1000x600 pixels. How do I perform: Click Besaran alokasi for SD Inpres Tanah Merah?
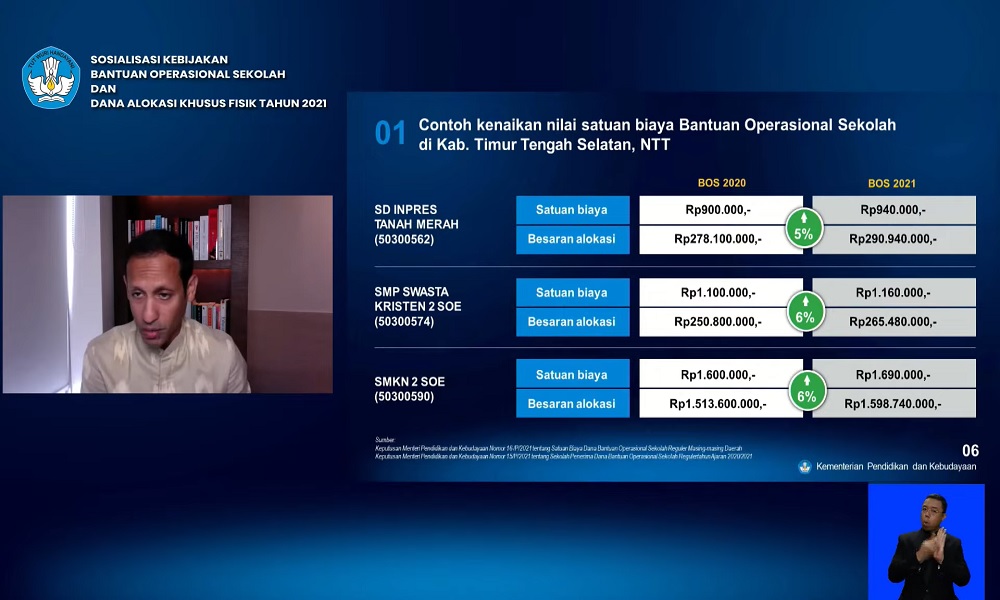point(572,239)
